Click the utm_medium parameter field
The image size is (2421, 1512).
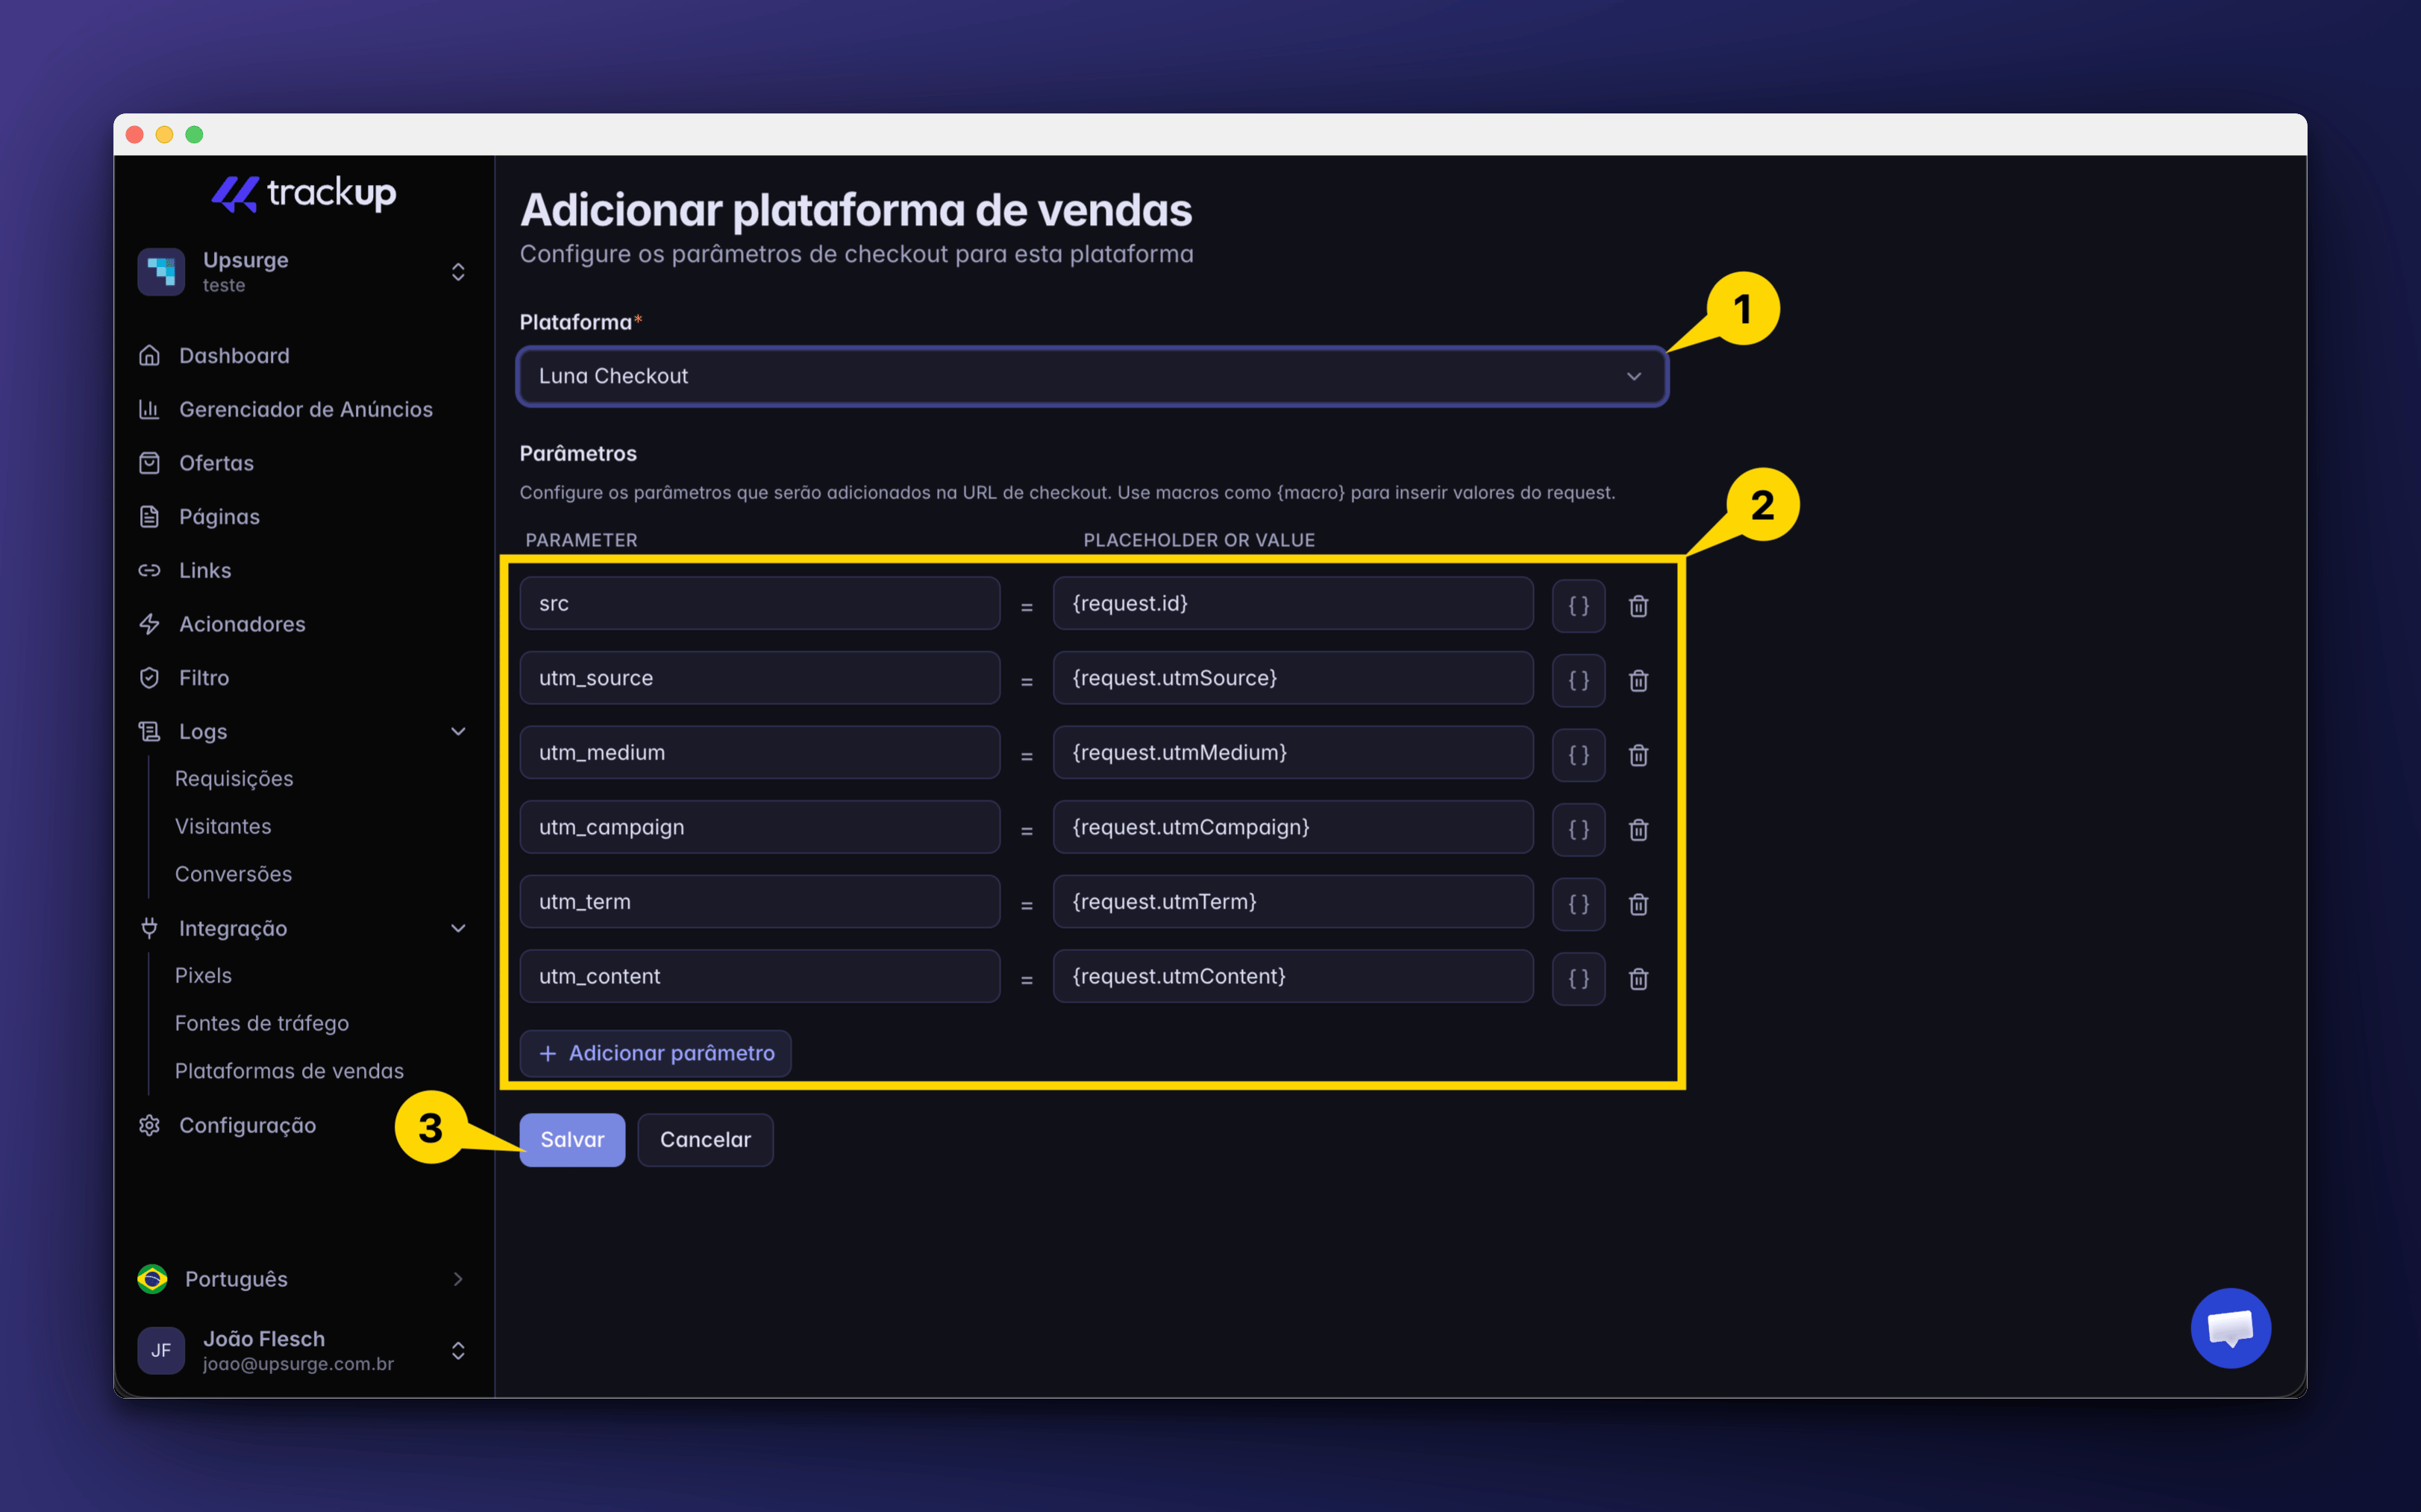760,752
